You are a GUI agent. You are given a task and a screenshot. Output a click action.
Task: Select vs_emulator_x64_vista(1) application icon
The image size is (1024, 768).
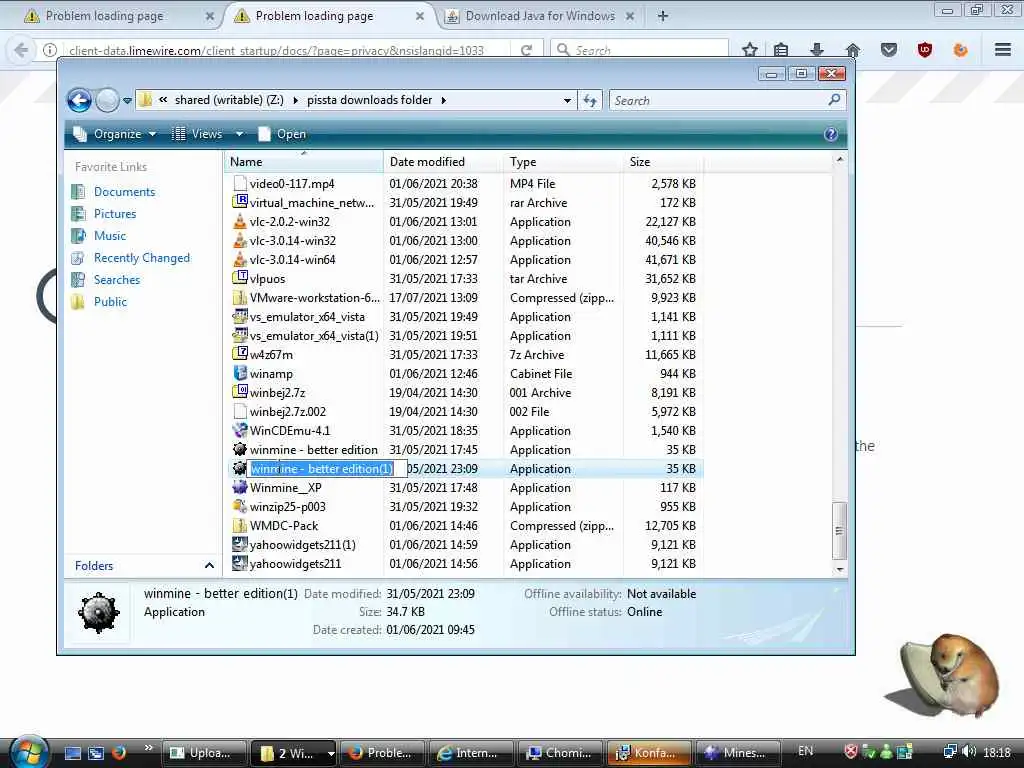pyautogui.click(x=240, y=336)
